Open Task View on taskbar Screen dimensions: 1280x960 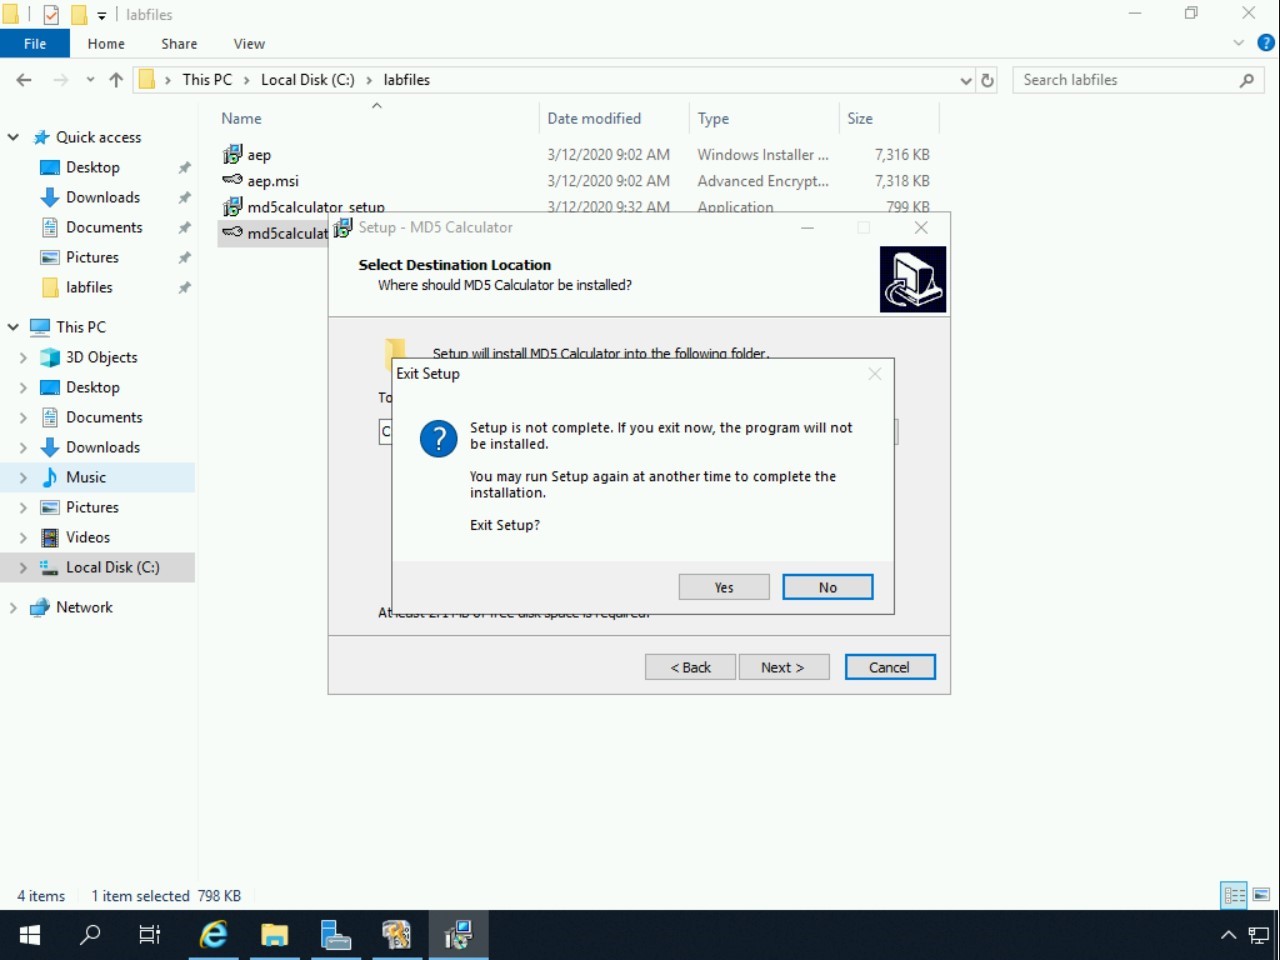pos(150,935)
